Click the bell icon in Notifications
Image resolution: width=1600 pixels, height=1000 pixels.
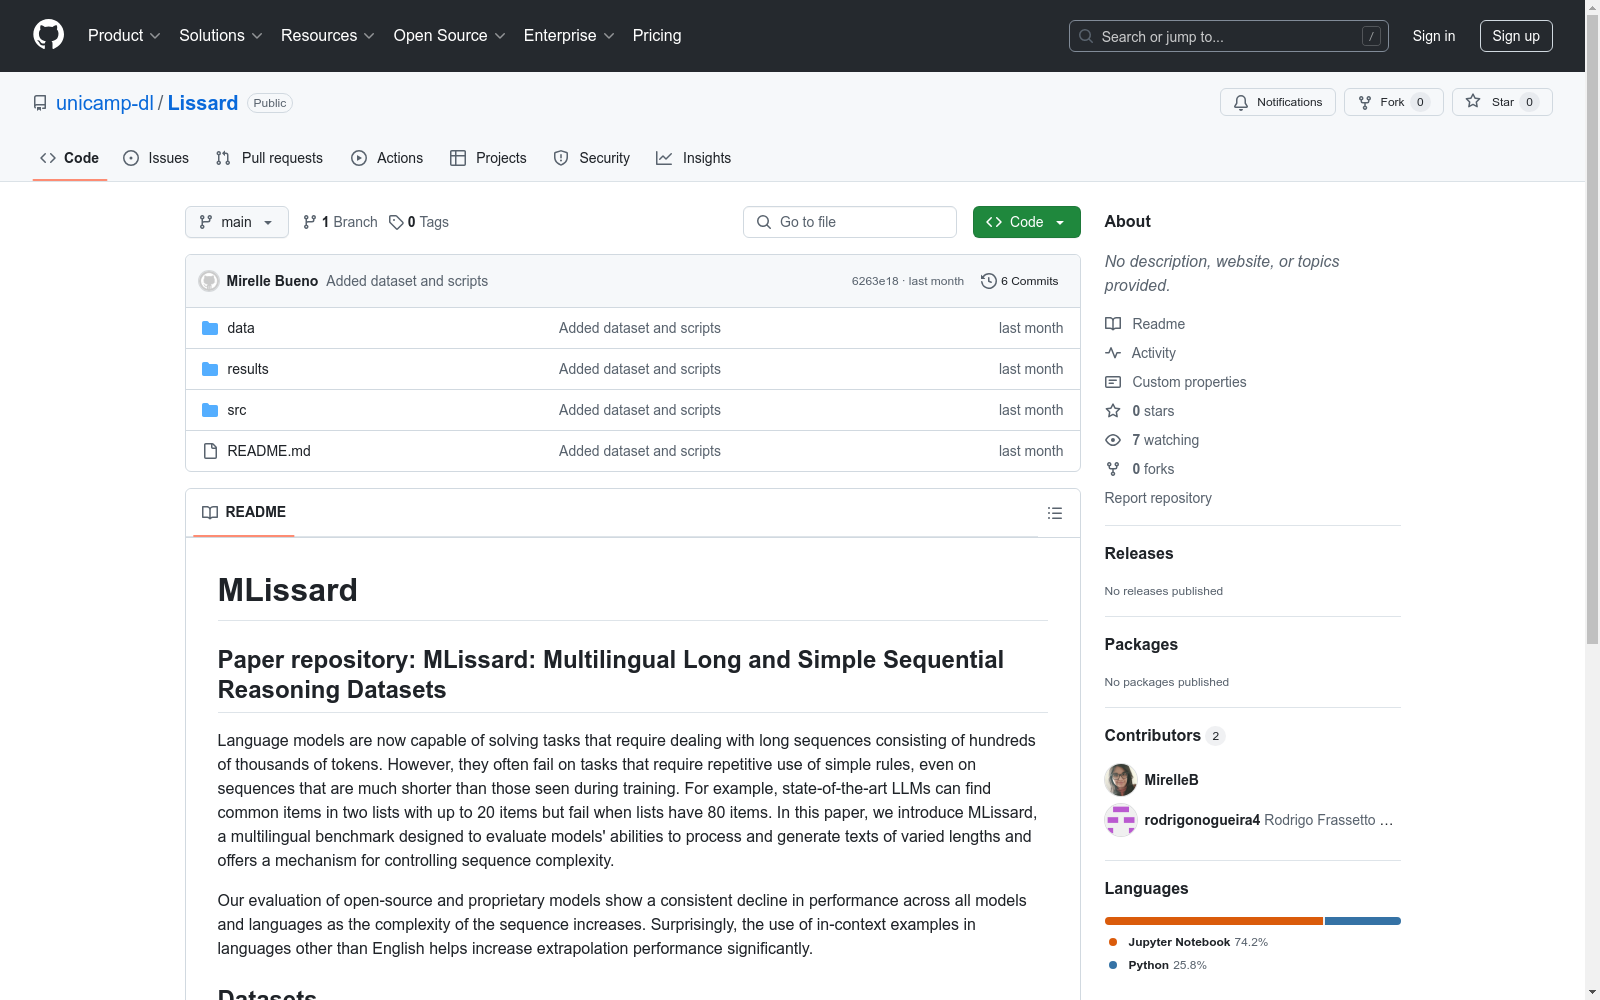click(x=1241, y=102)
